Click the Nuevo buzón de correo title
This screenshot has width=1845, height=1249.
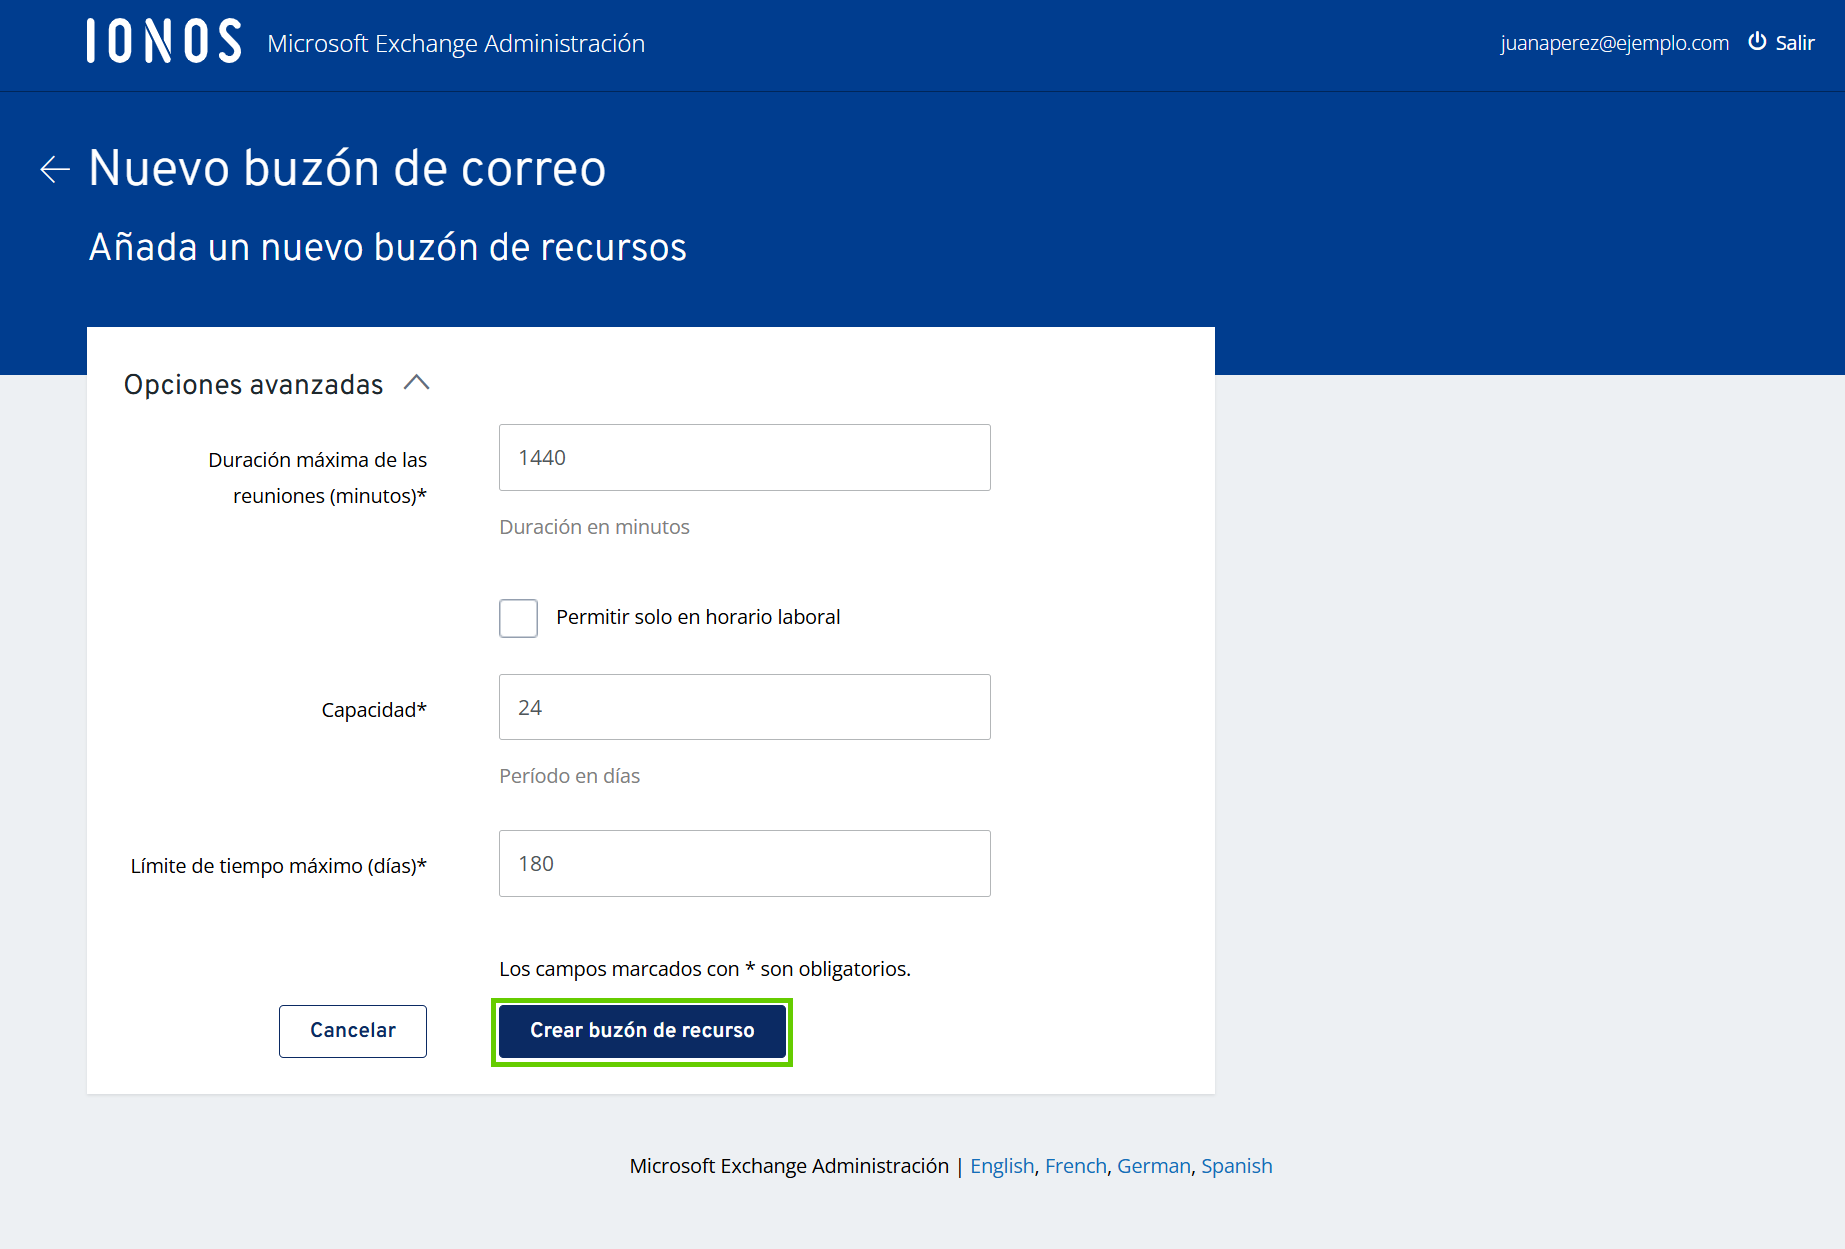tap(347, 168)
